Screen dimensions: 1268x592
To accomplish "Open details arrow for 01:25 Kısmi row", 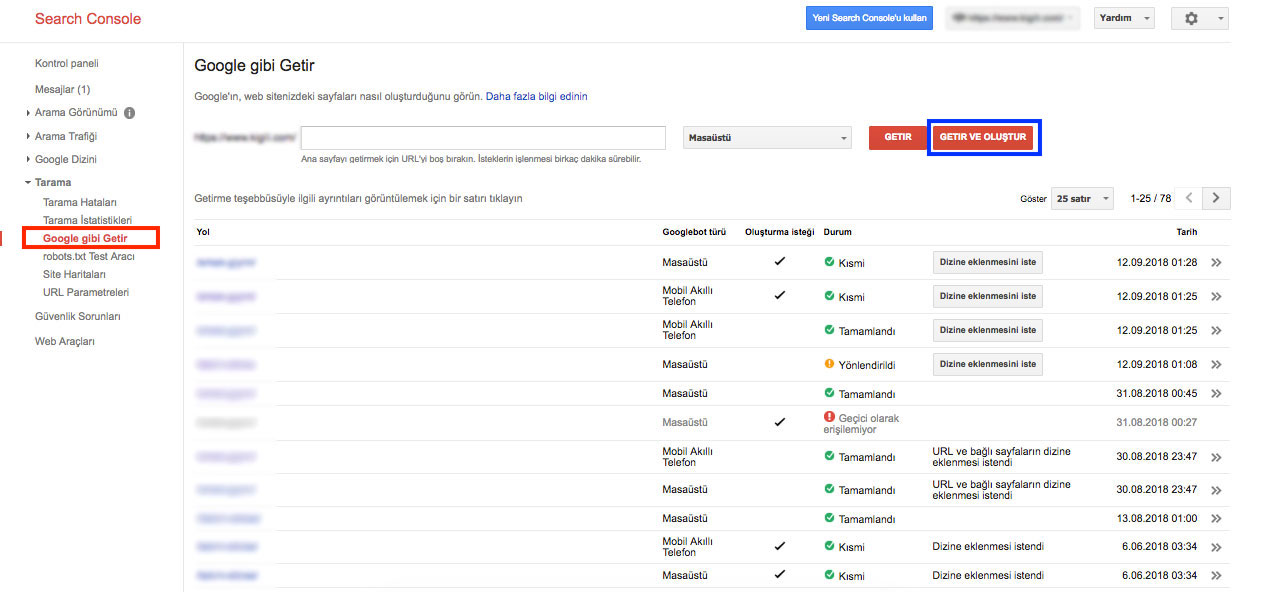I will (1216, 297).
